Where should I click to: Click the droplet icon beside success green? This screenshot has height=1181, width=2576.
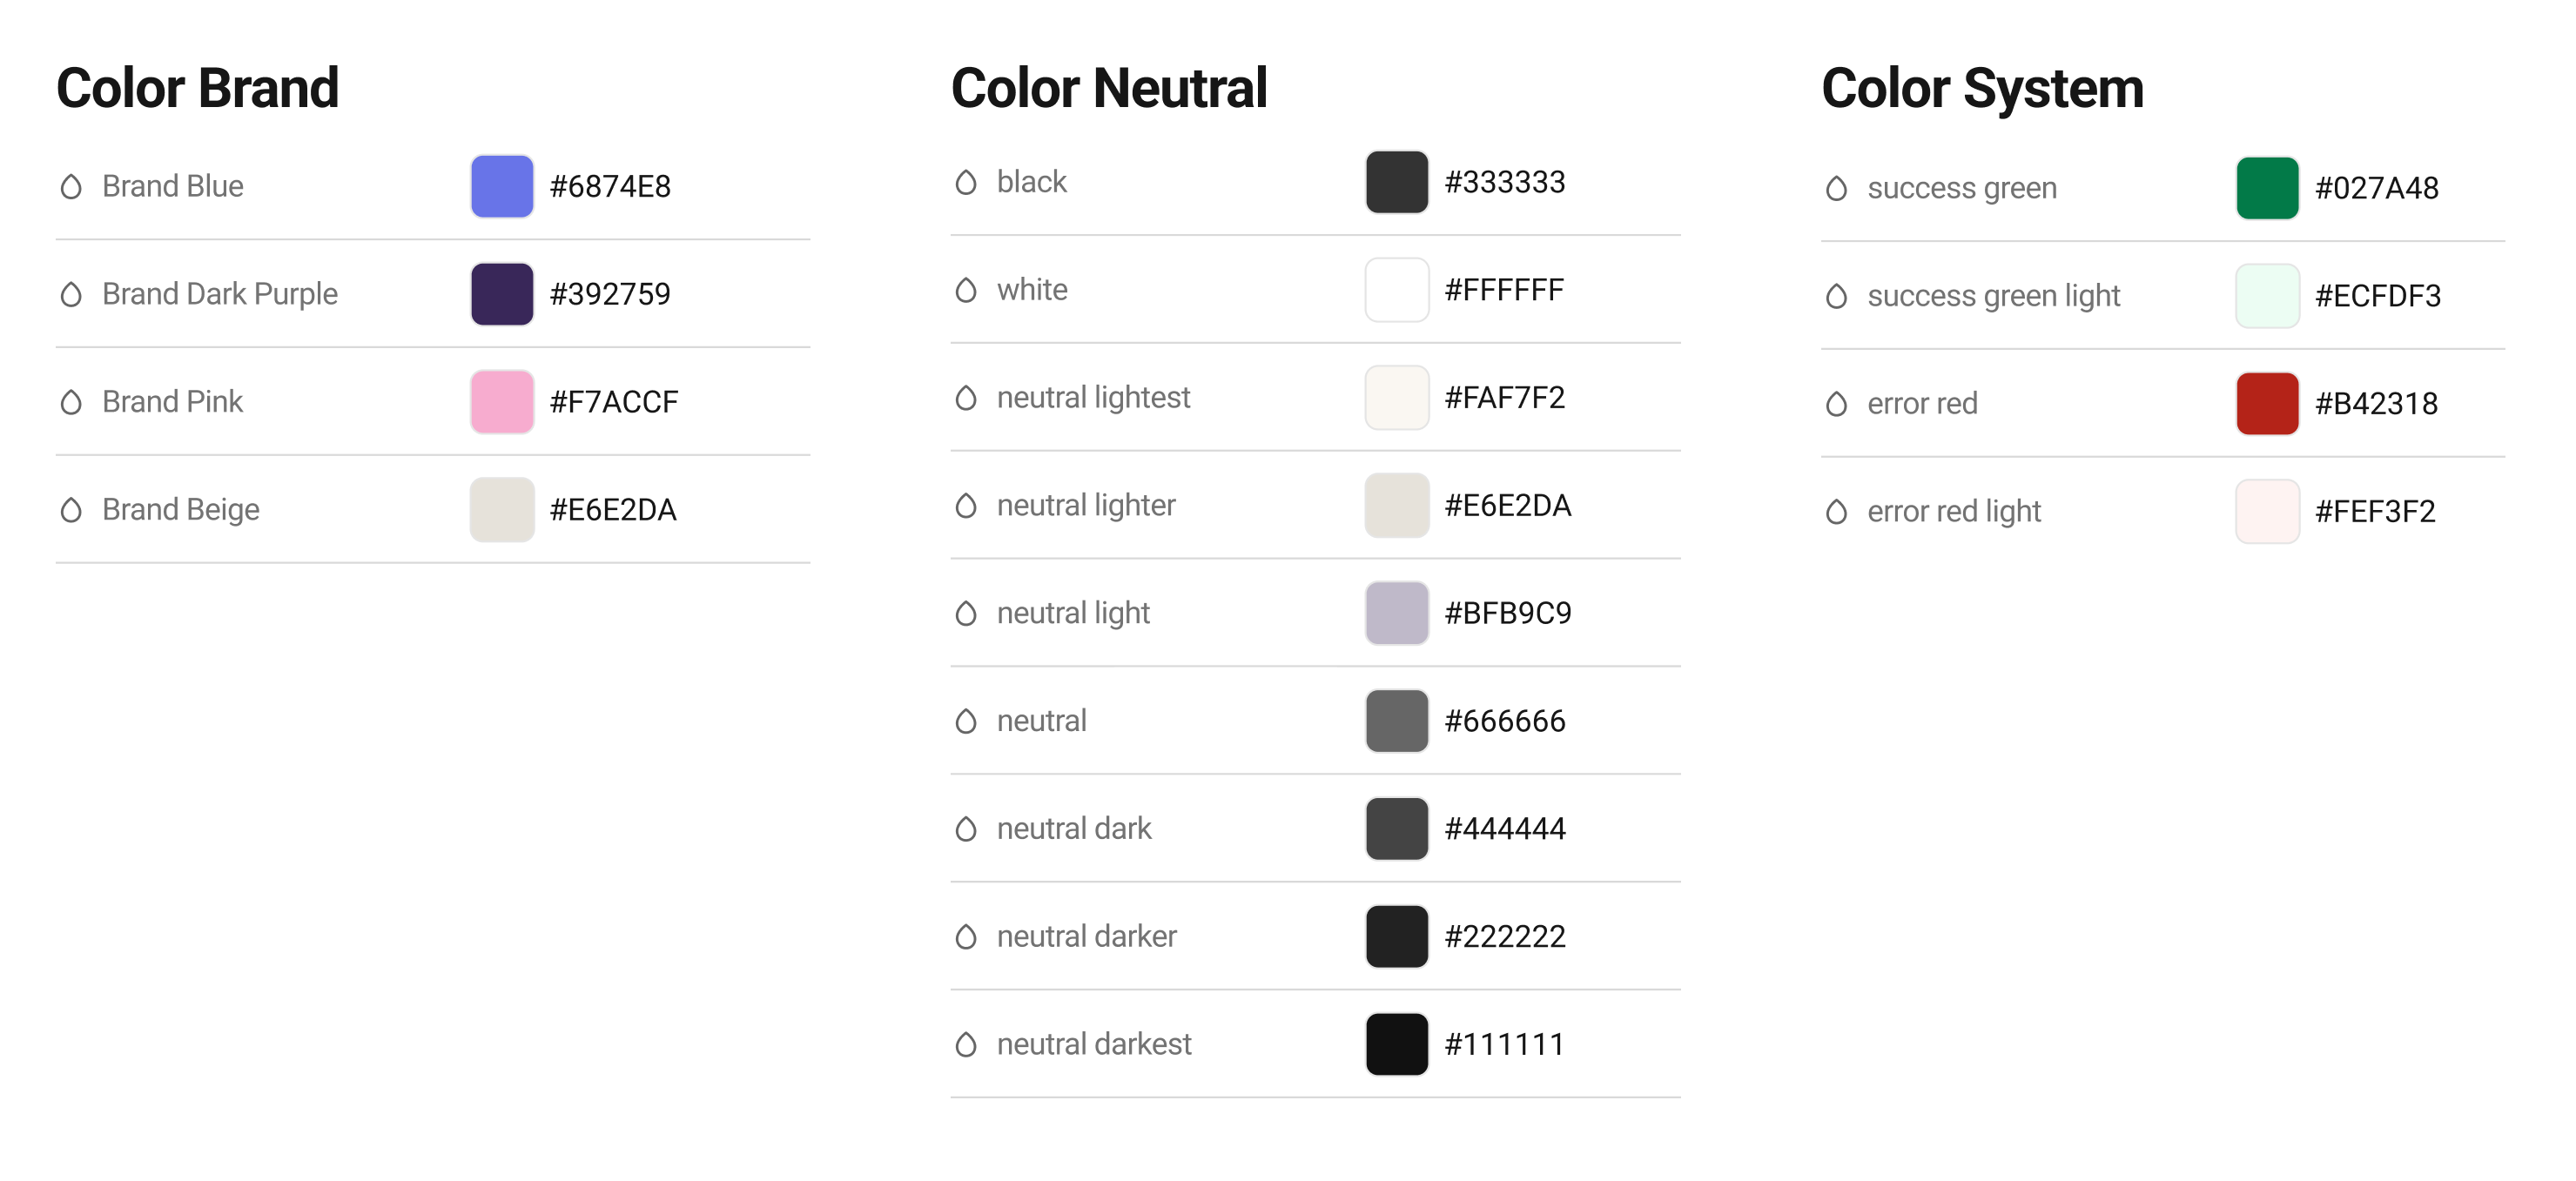tap(1836, 188)
